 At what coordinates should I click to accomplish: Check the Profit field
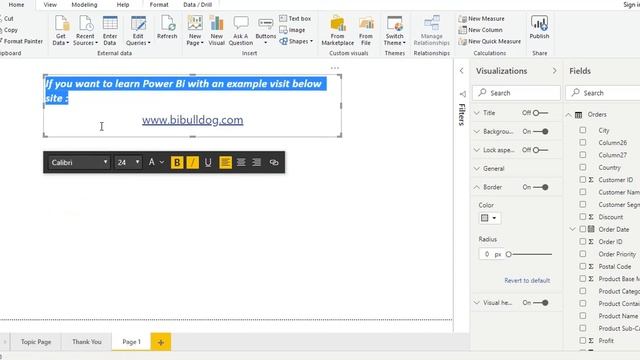[x=582, y=340]
